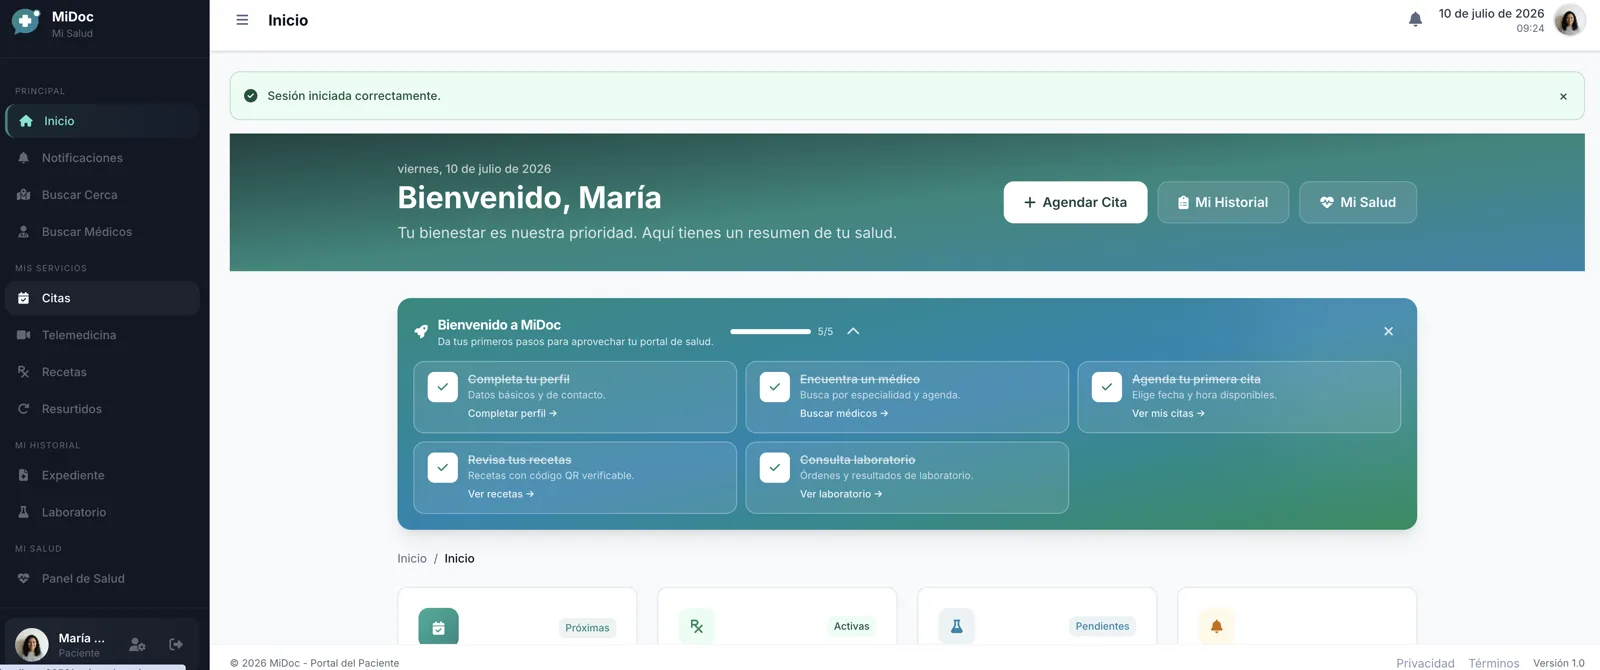Follow the Ver mis citas link

[1168, 413]
